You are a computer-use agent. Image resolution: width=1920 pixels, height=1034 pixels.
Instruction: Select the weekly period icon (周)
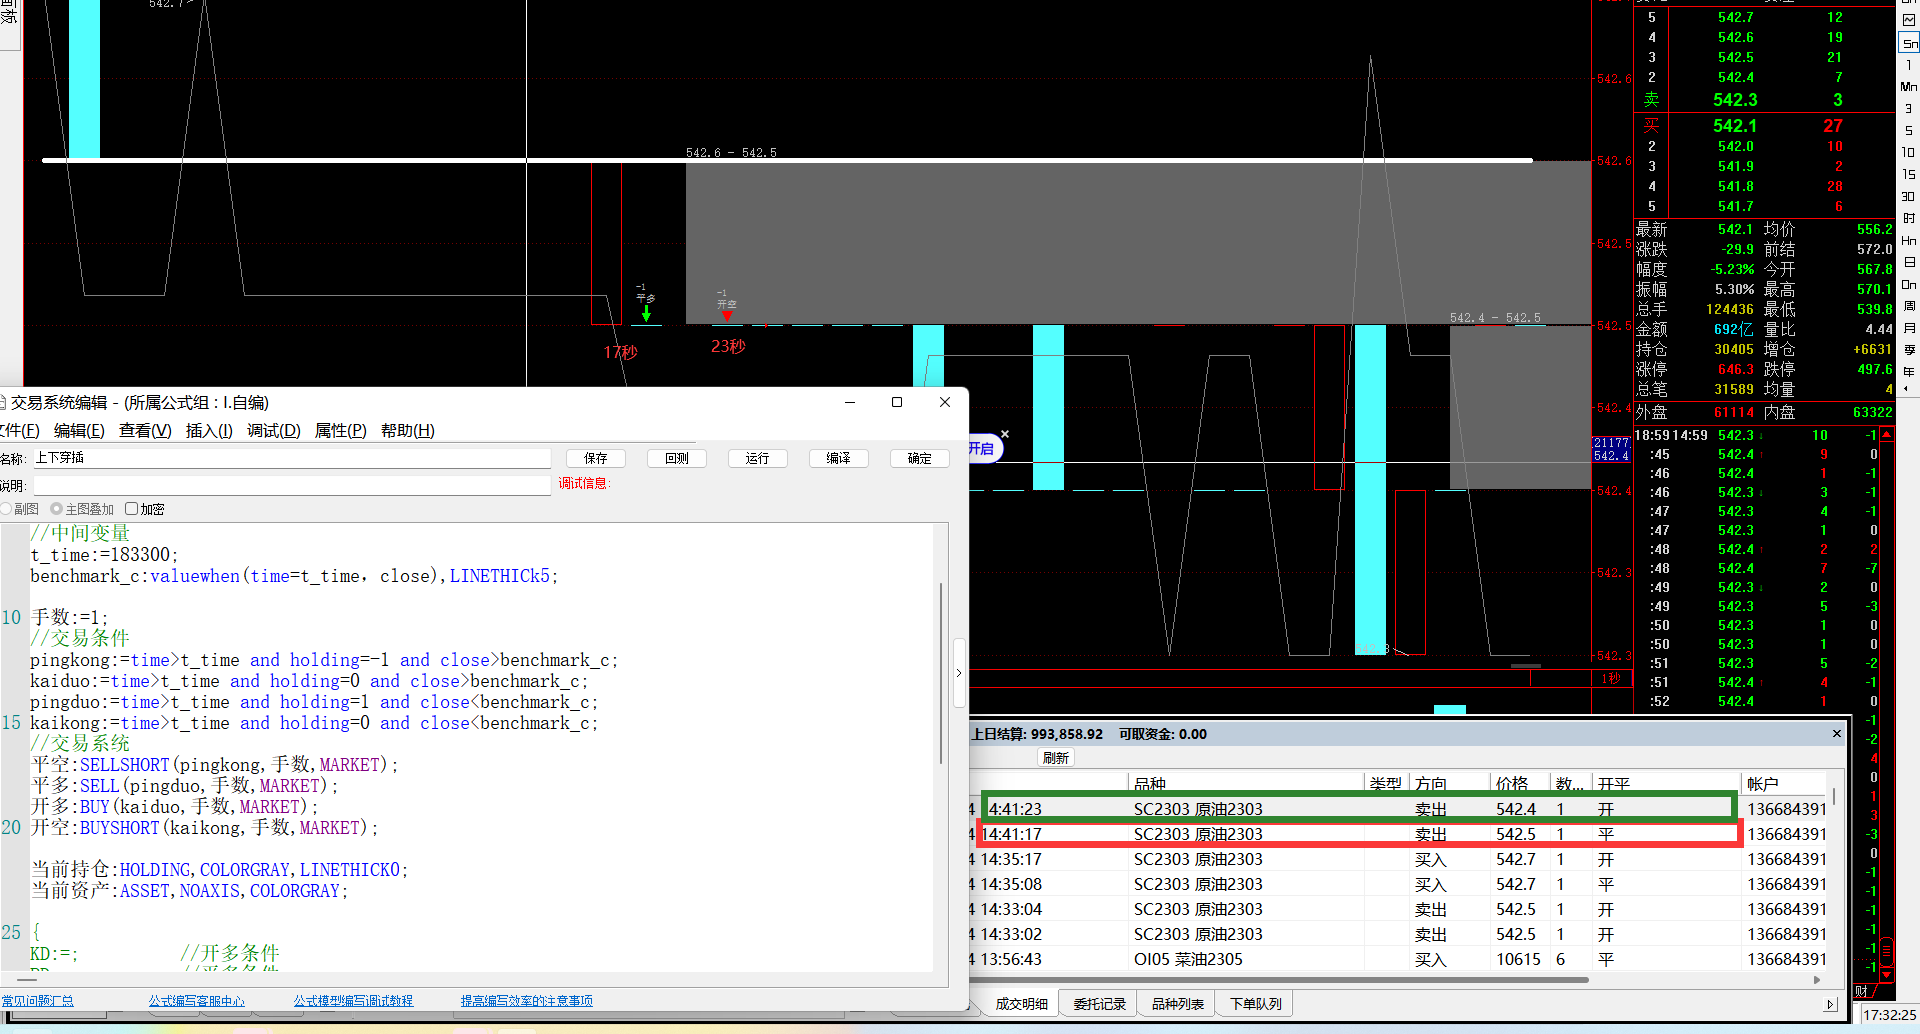point(1909,306)
